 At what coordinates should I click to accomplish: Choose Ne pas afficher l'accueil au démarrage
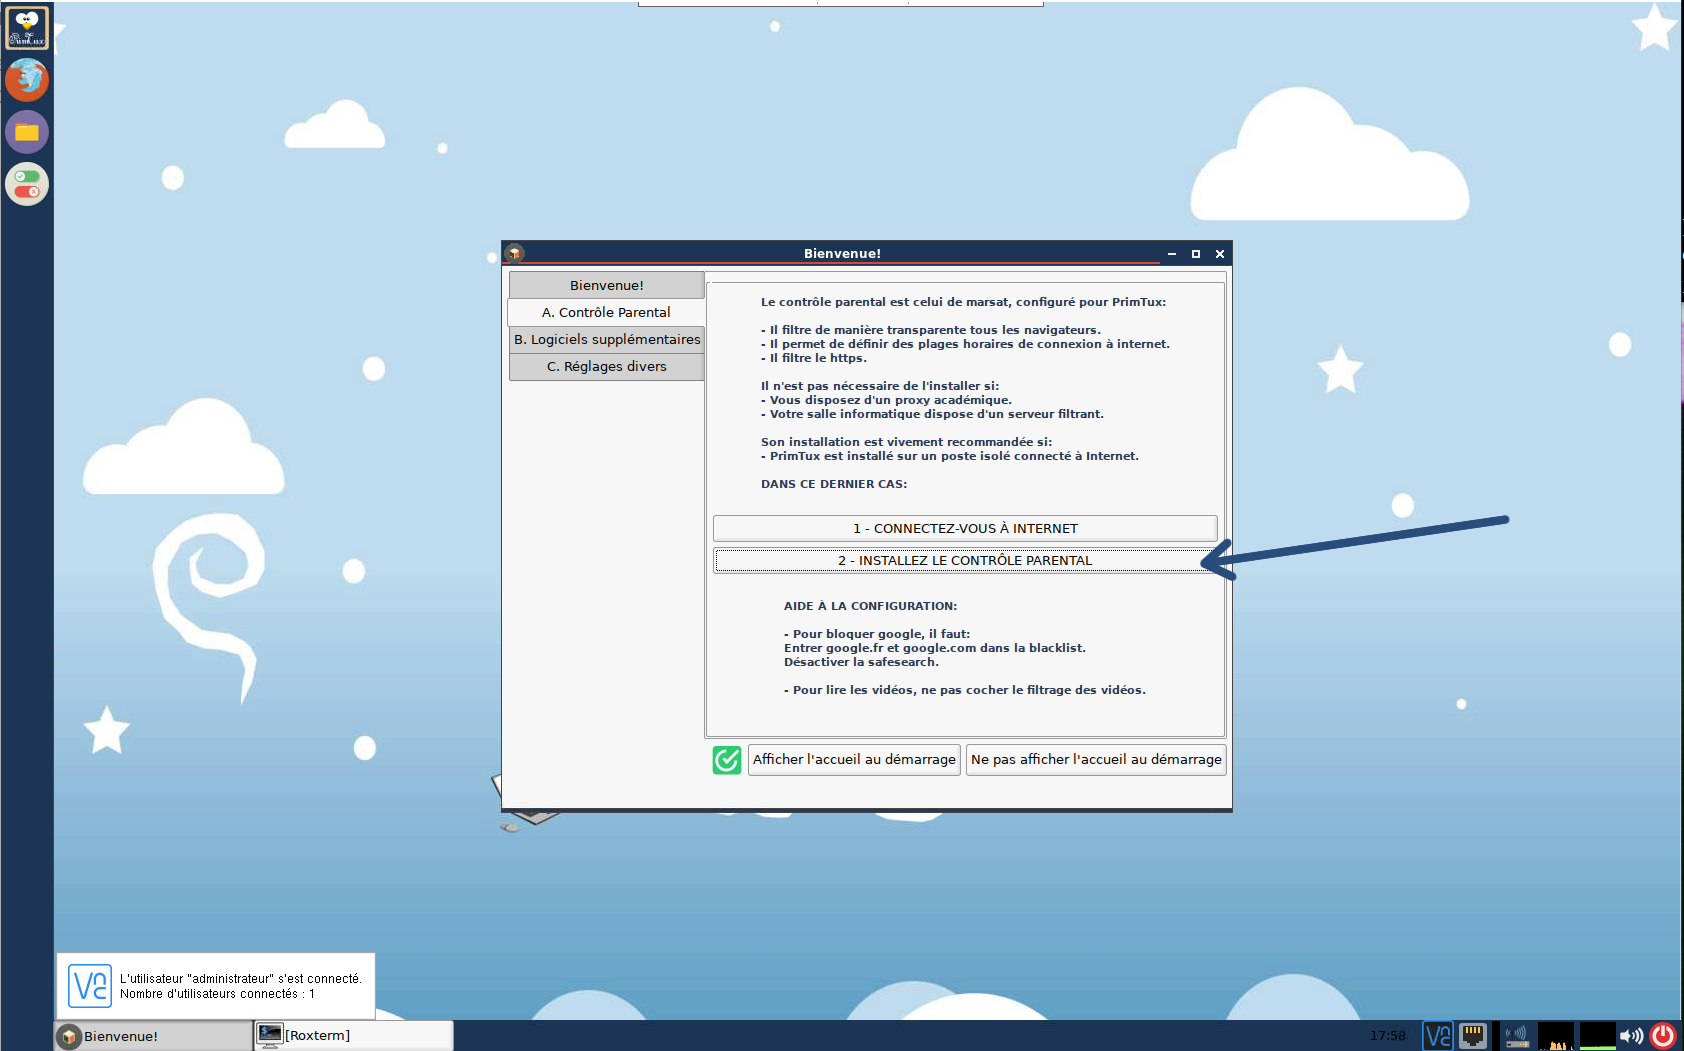pyautogui.click(x=1096, y=760)
